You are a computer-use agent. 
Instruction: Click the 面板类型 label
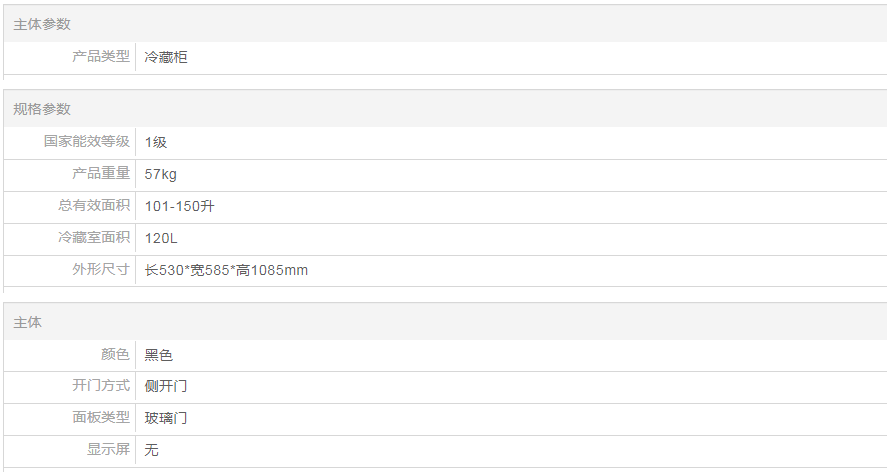point(101,418)
